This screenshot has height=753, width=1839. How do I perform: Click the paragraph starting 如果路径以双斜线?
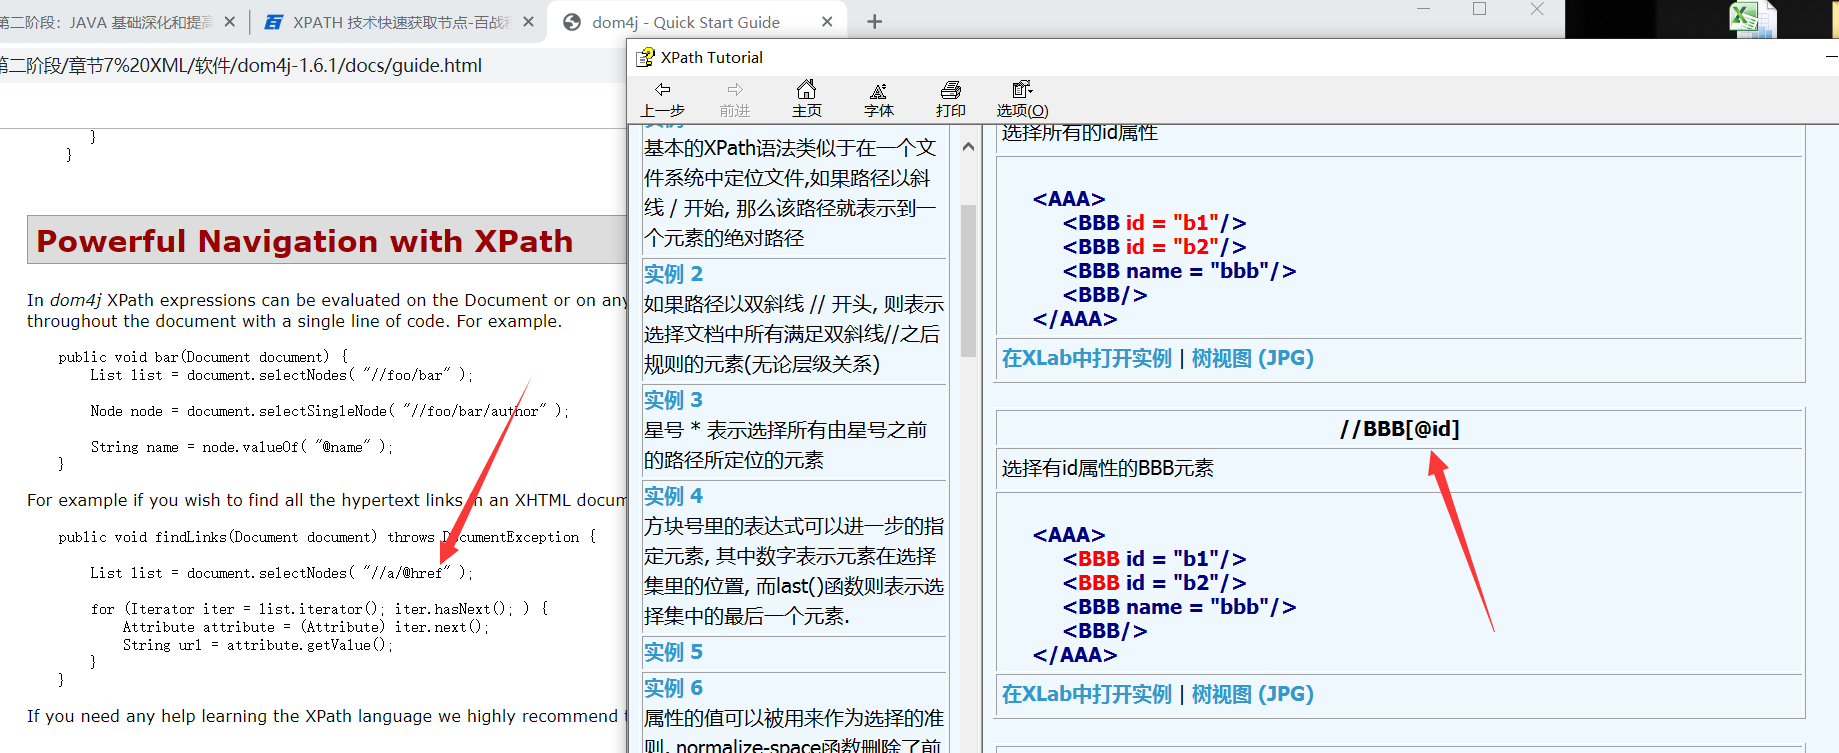coord(794,334)
